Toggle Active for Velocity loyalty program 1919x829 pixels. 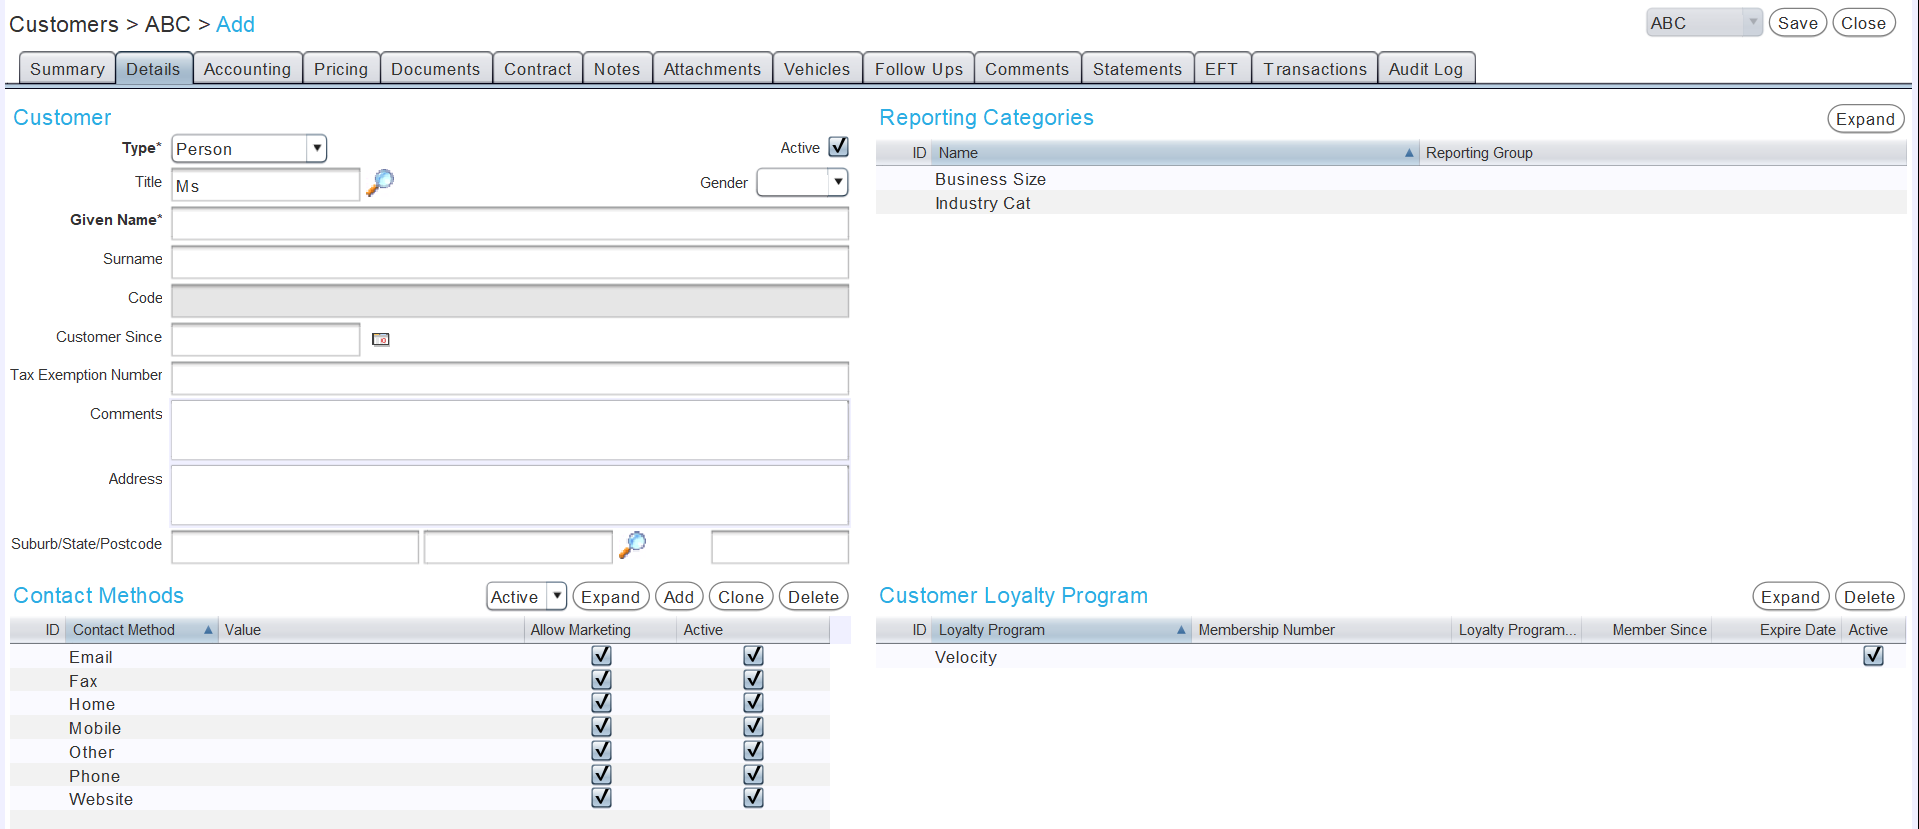(1873, 656)
